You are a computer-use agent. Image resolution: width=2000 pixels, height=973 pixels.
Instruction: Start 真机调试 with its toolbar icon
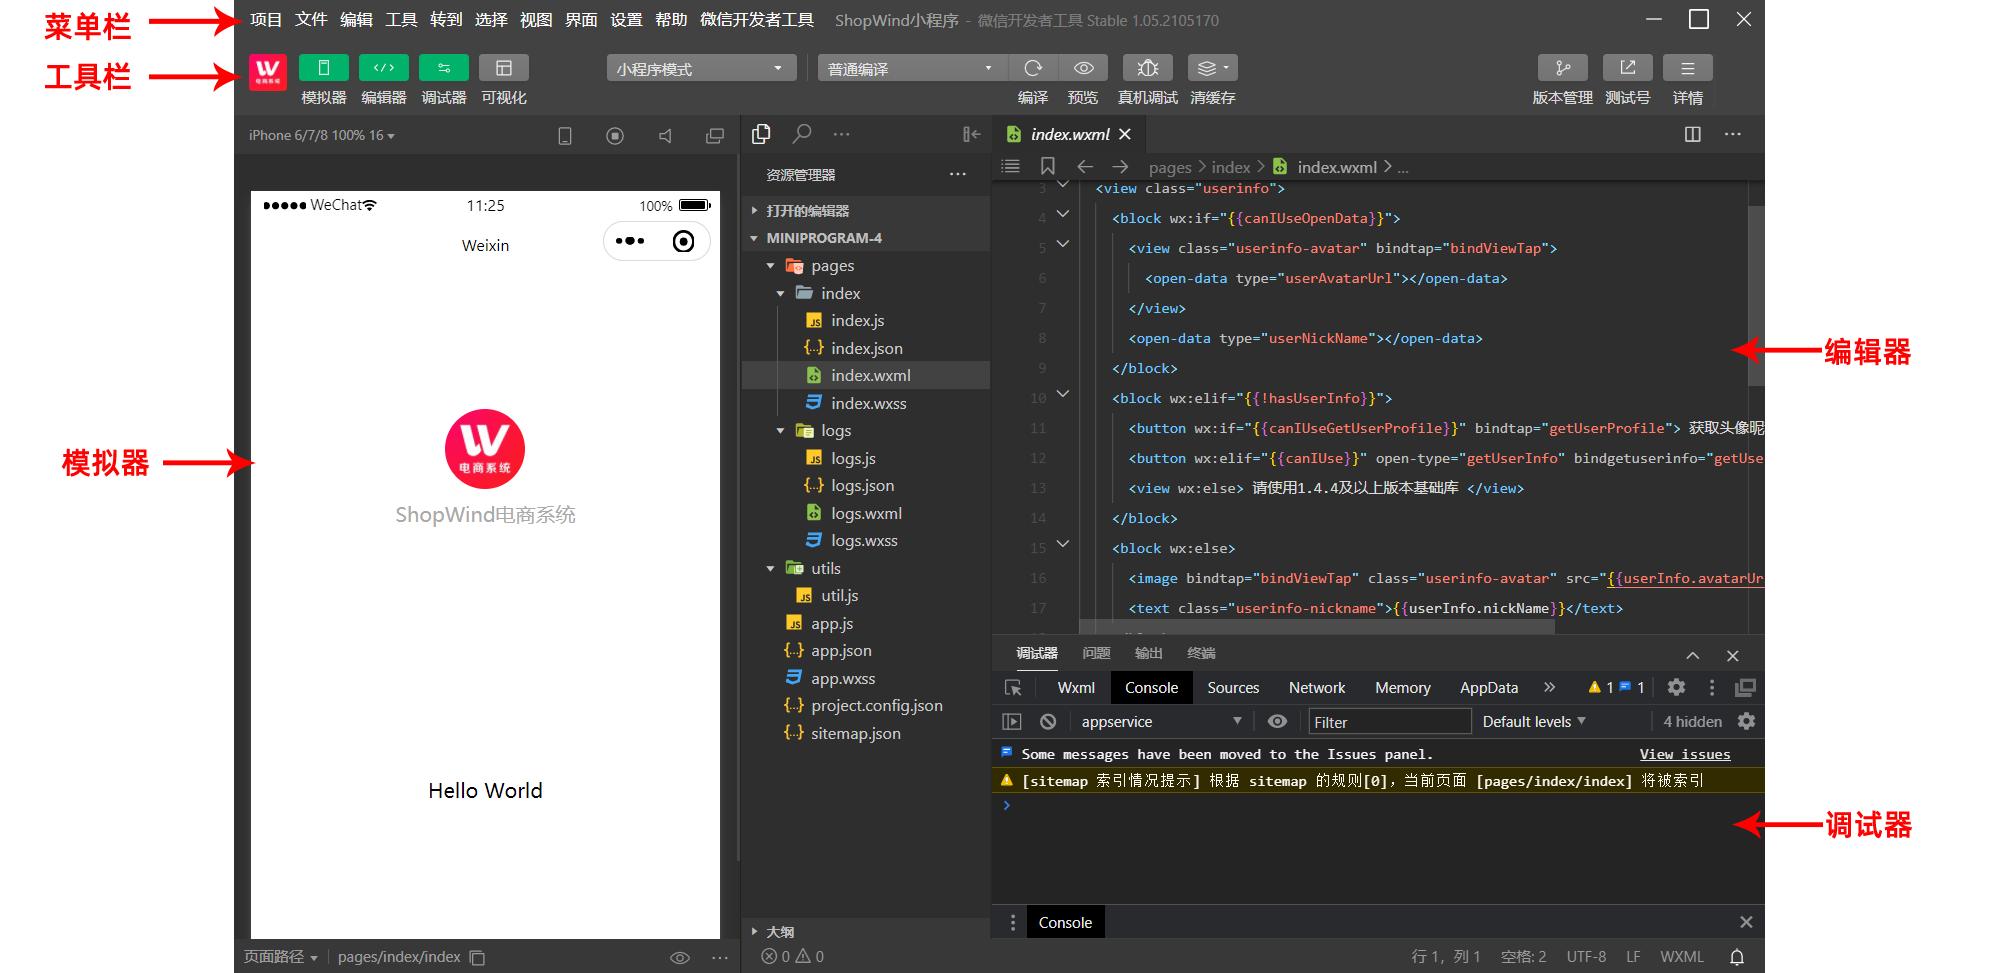[x=1146, y=67]
